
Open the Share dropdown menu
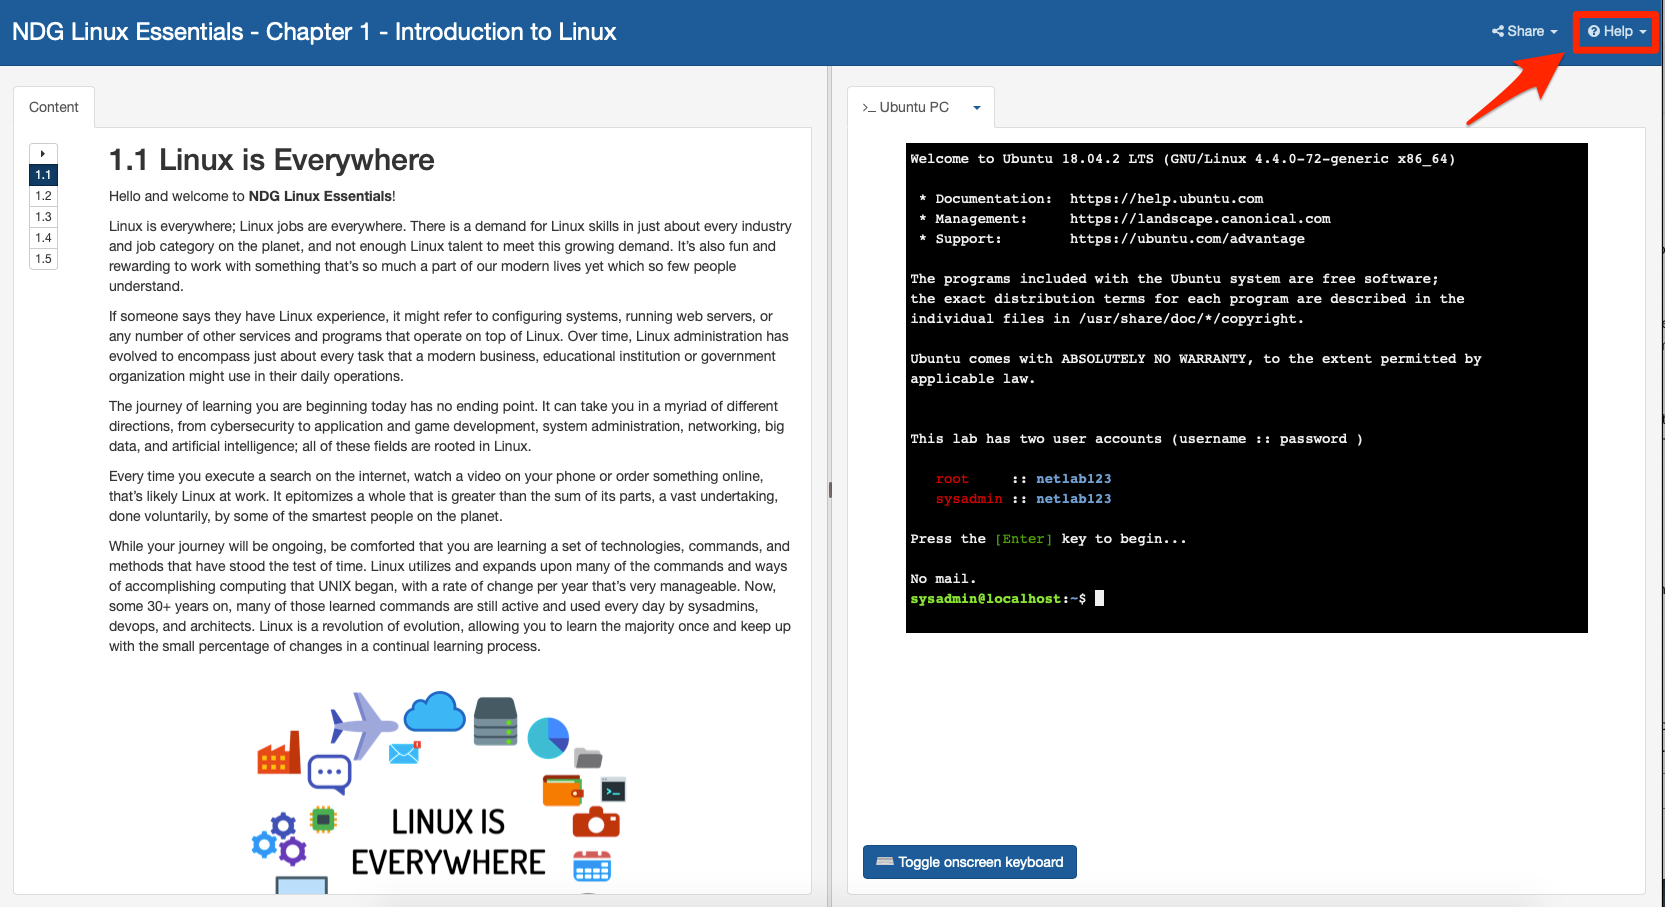click(1524, 31)
